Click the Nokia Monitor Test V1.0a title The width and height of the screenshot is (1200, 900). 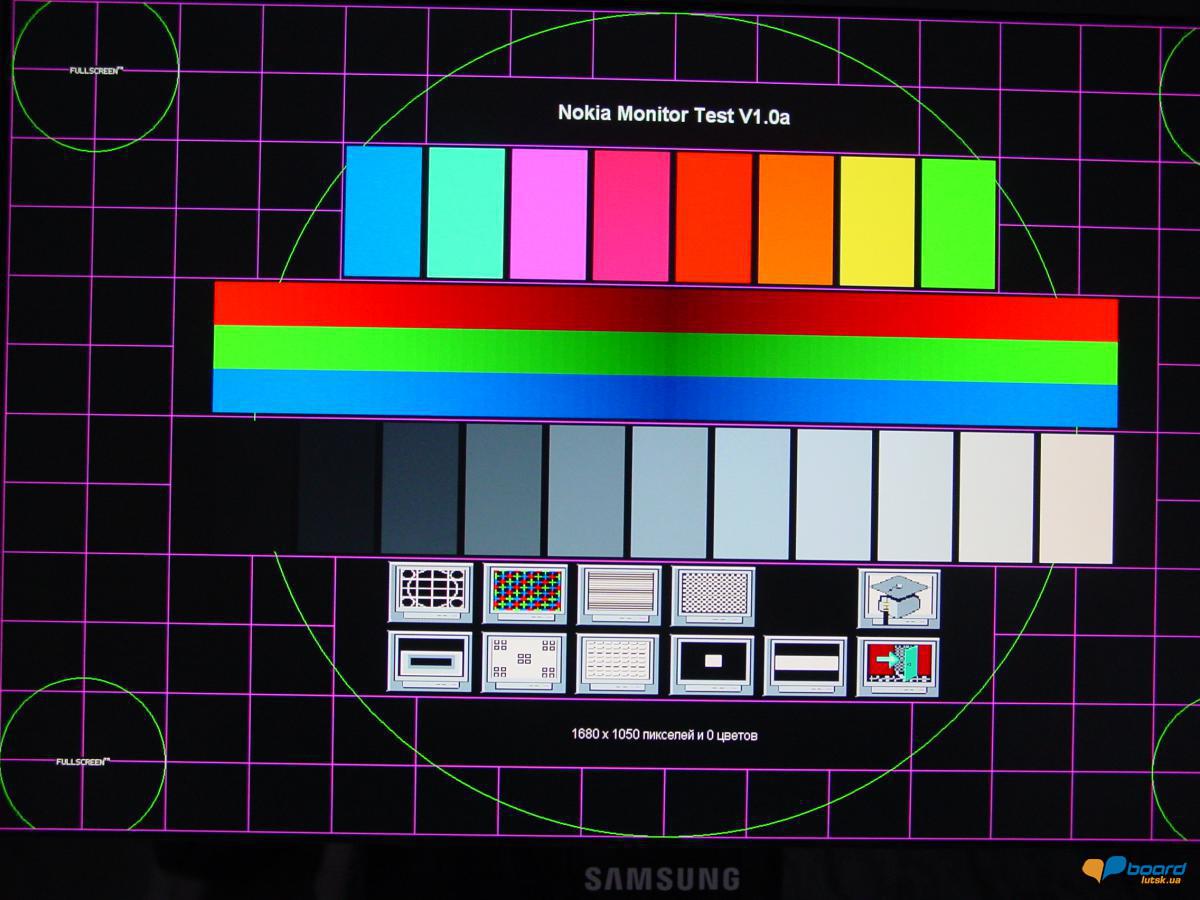674,114
